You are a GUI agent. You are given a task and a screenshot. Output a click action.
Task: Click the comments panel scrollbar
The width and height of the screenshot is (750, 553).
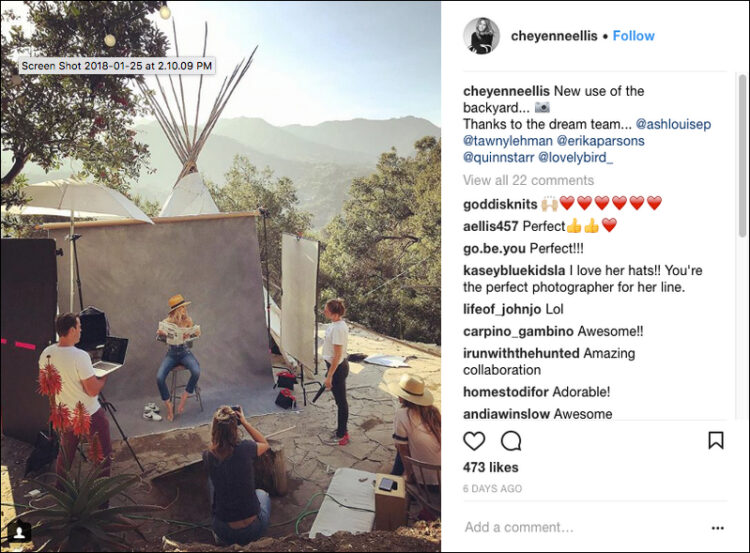click(742, 155)
